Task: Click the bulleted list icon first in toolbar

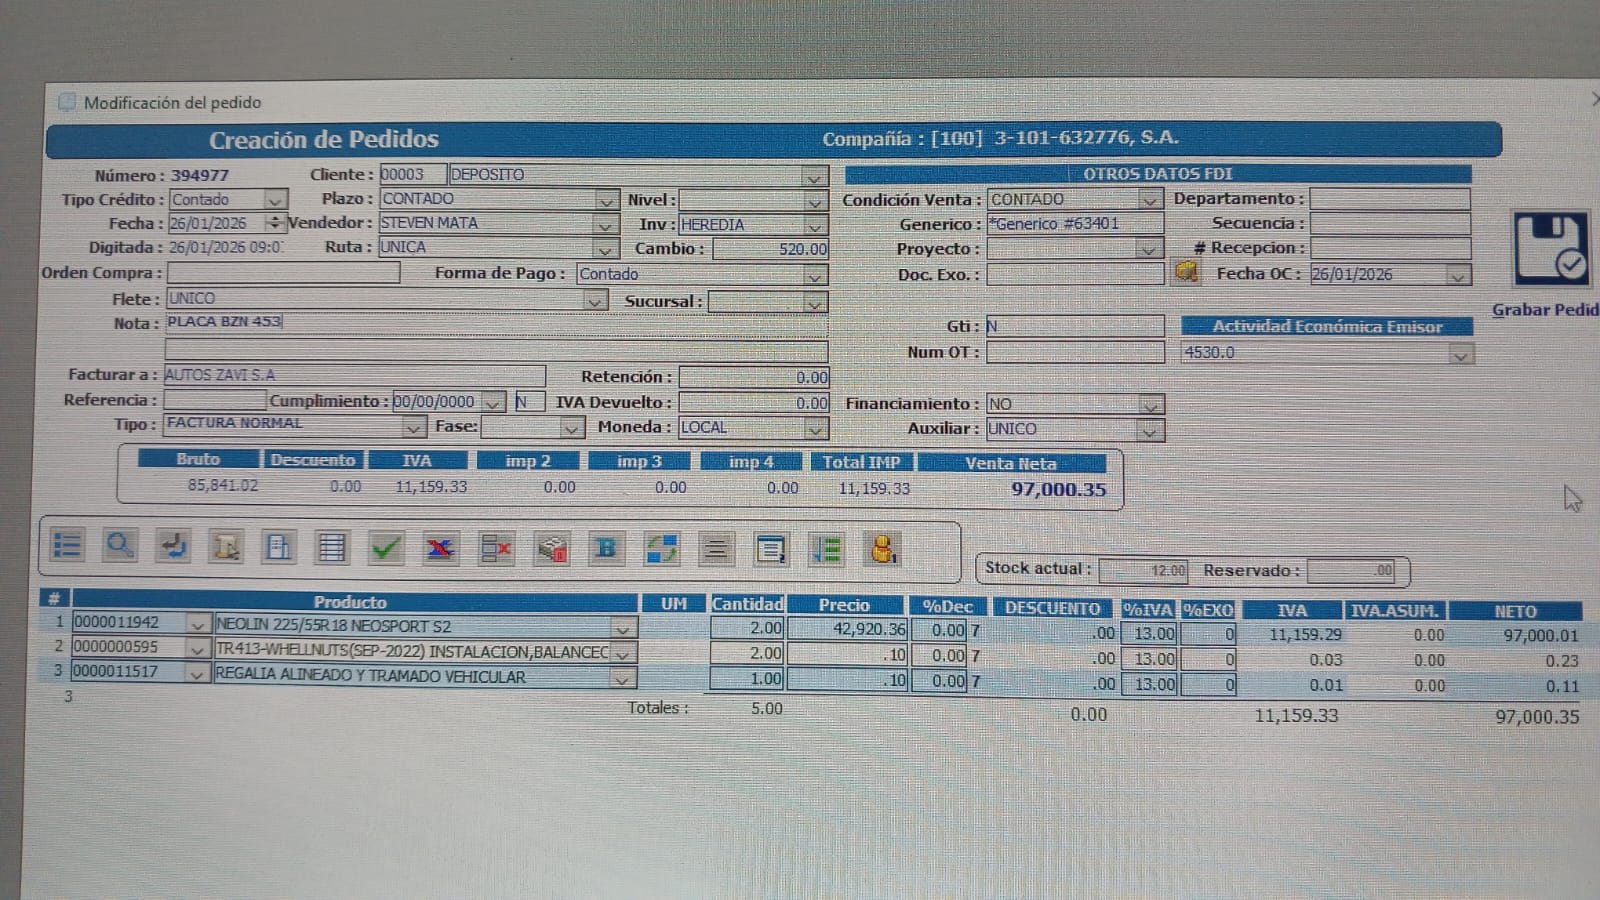Action: [67, 545]
